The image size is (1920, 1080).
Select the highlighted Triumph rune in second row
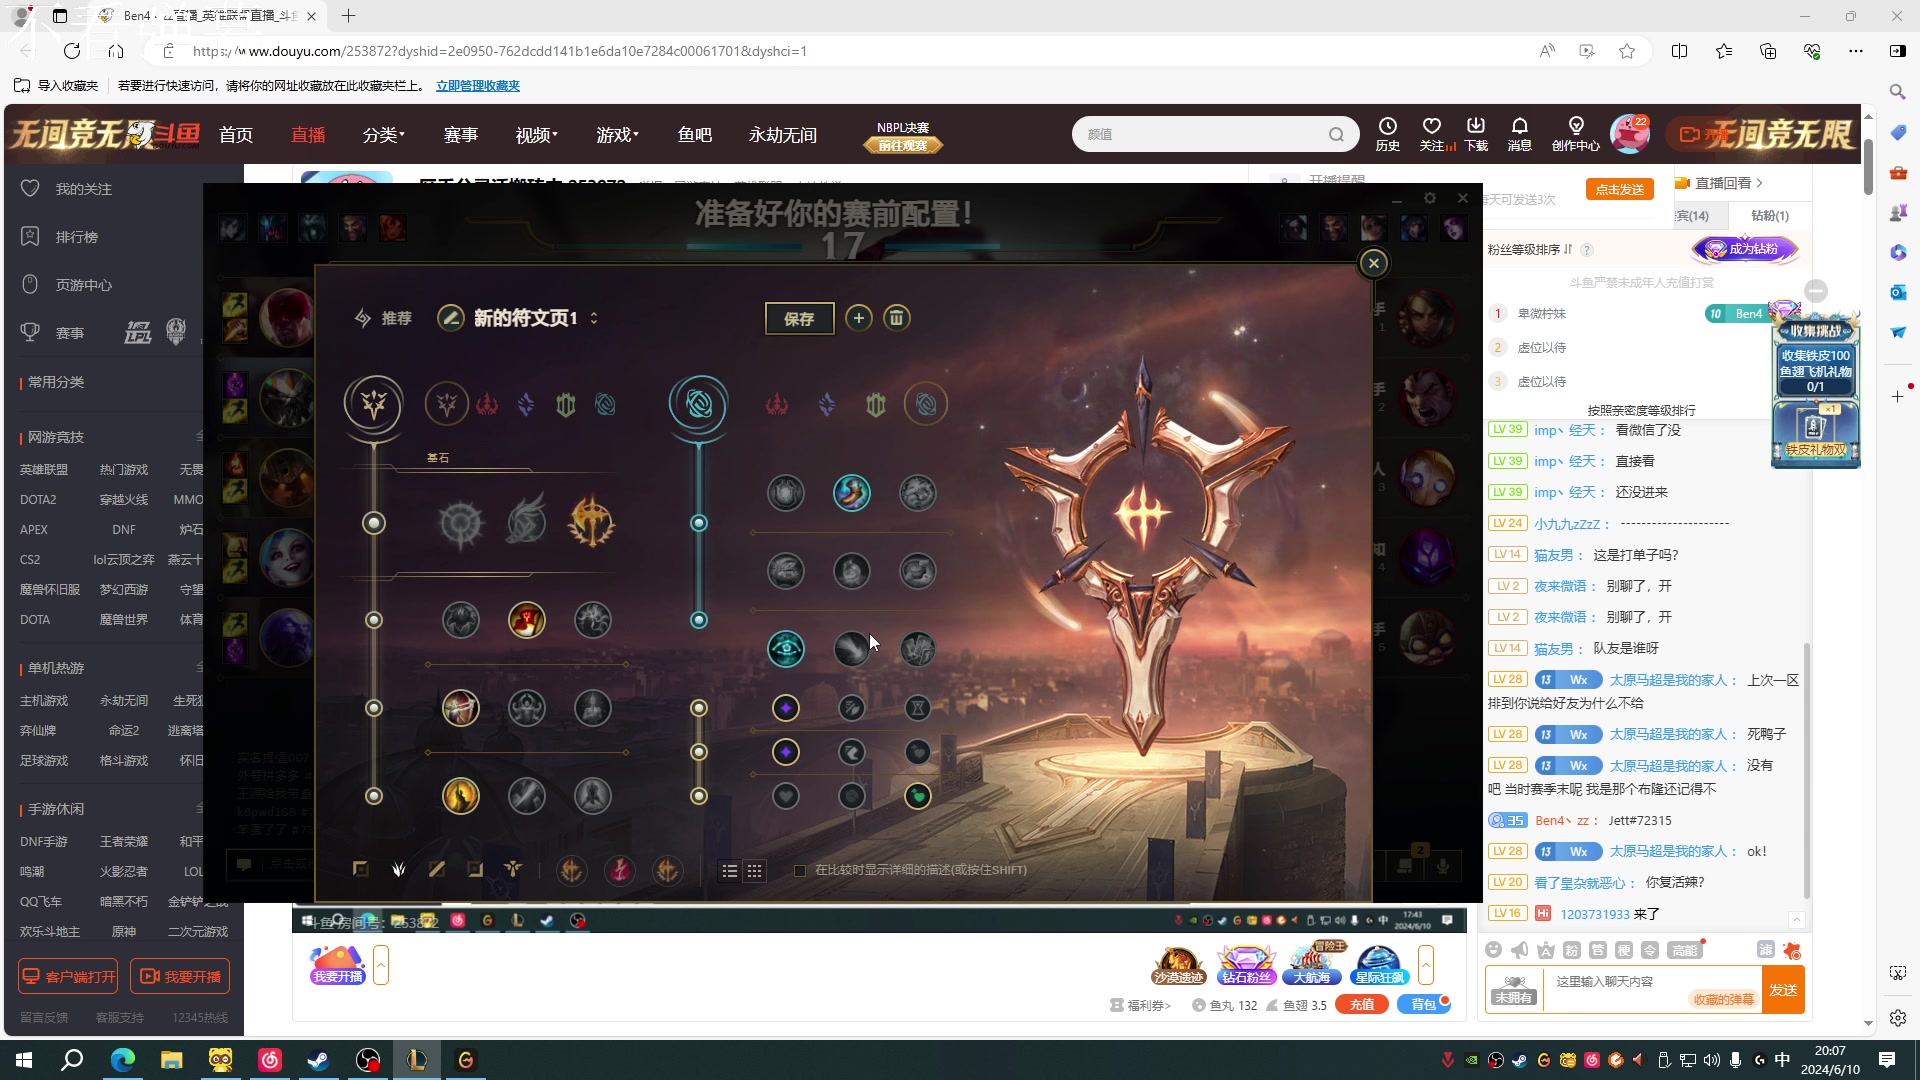pos(526,620)
